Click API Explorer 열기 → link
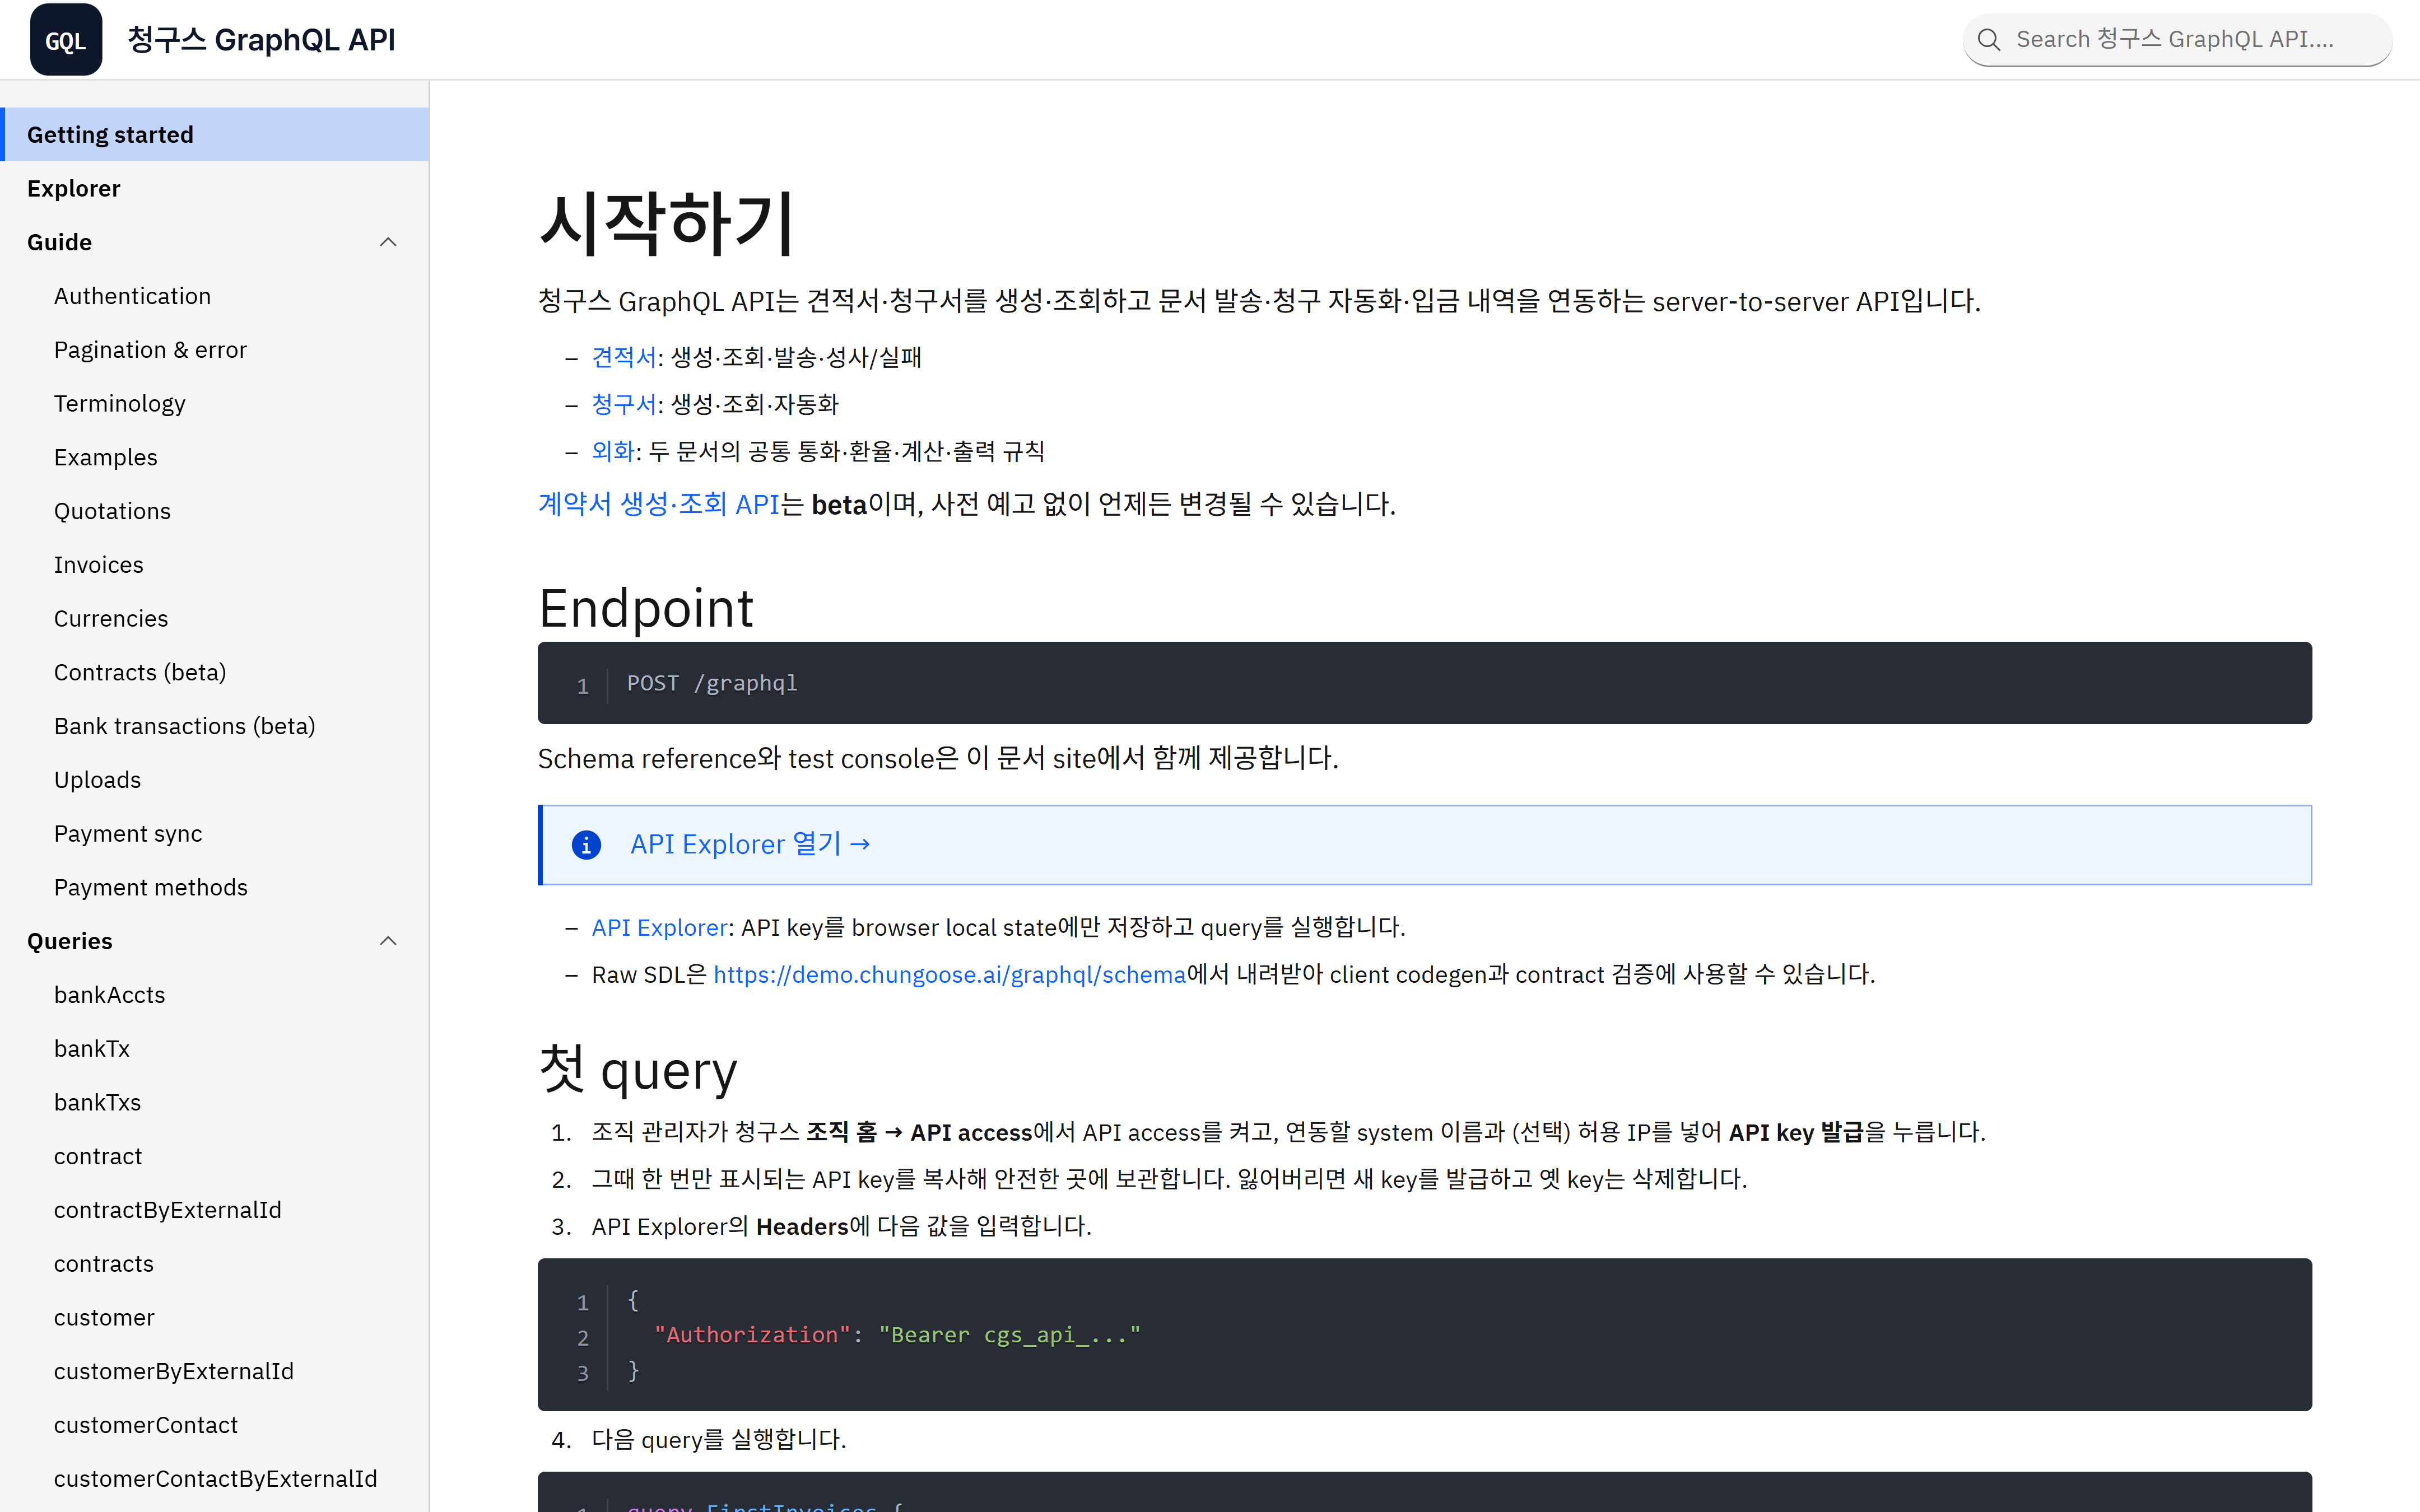This screenshot has width=2420, height=1512. tap(750, 845)
